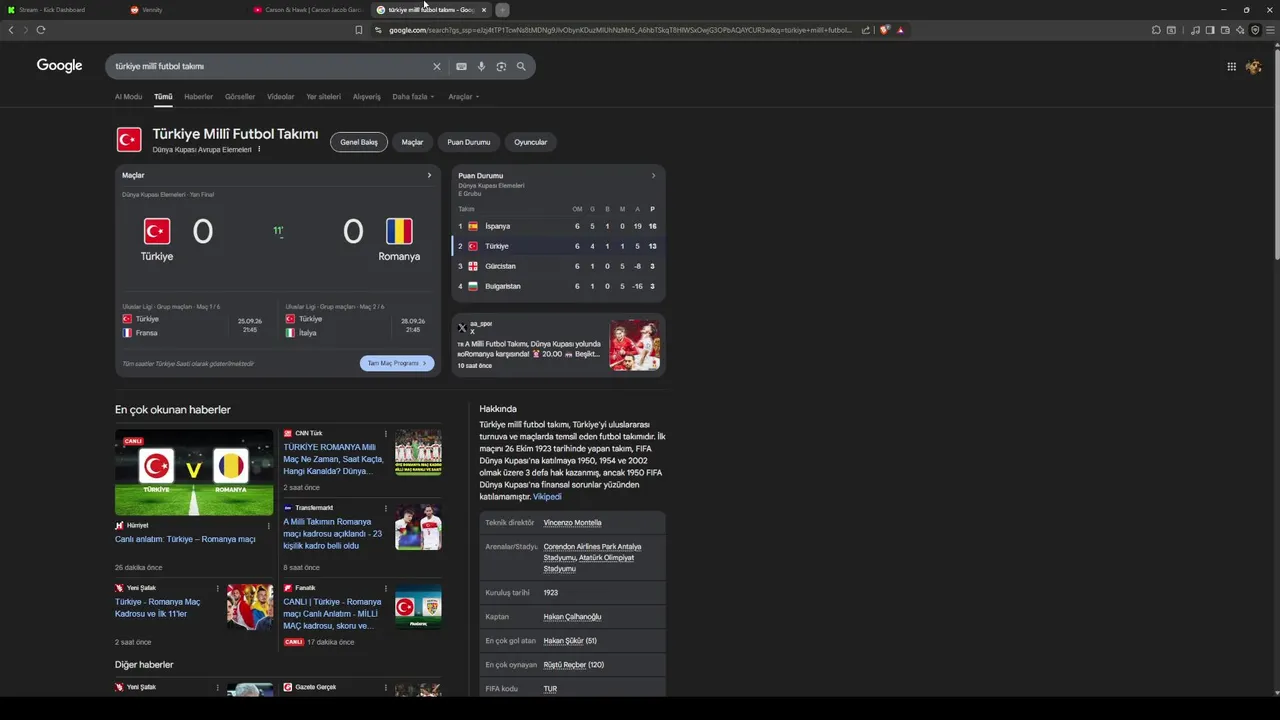This screenshot has height=720, width=1280.
Task: Select the Alışveriş search tab
Action: pyautogui.click(x=366, y=97)
